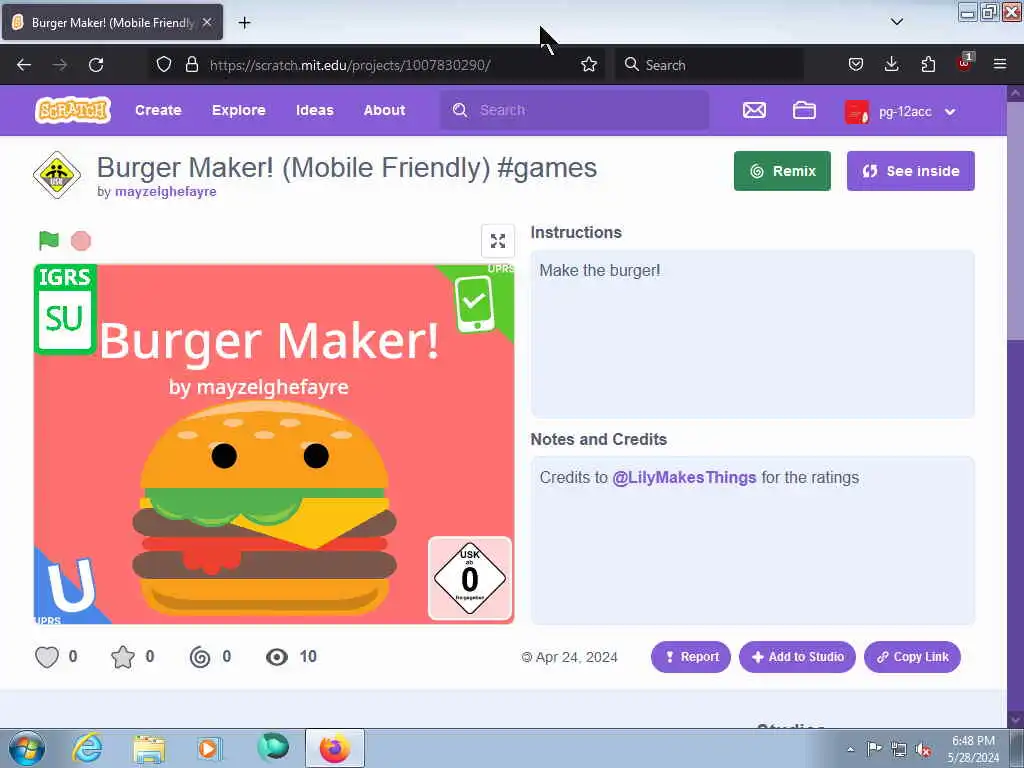Favorite the project with star icon
1024x768 pixels.
tap(123, 656)
